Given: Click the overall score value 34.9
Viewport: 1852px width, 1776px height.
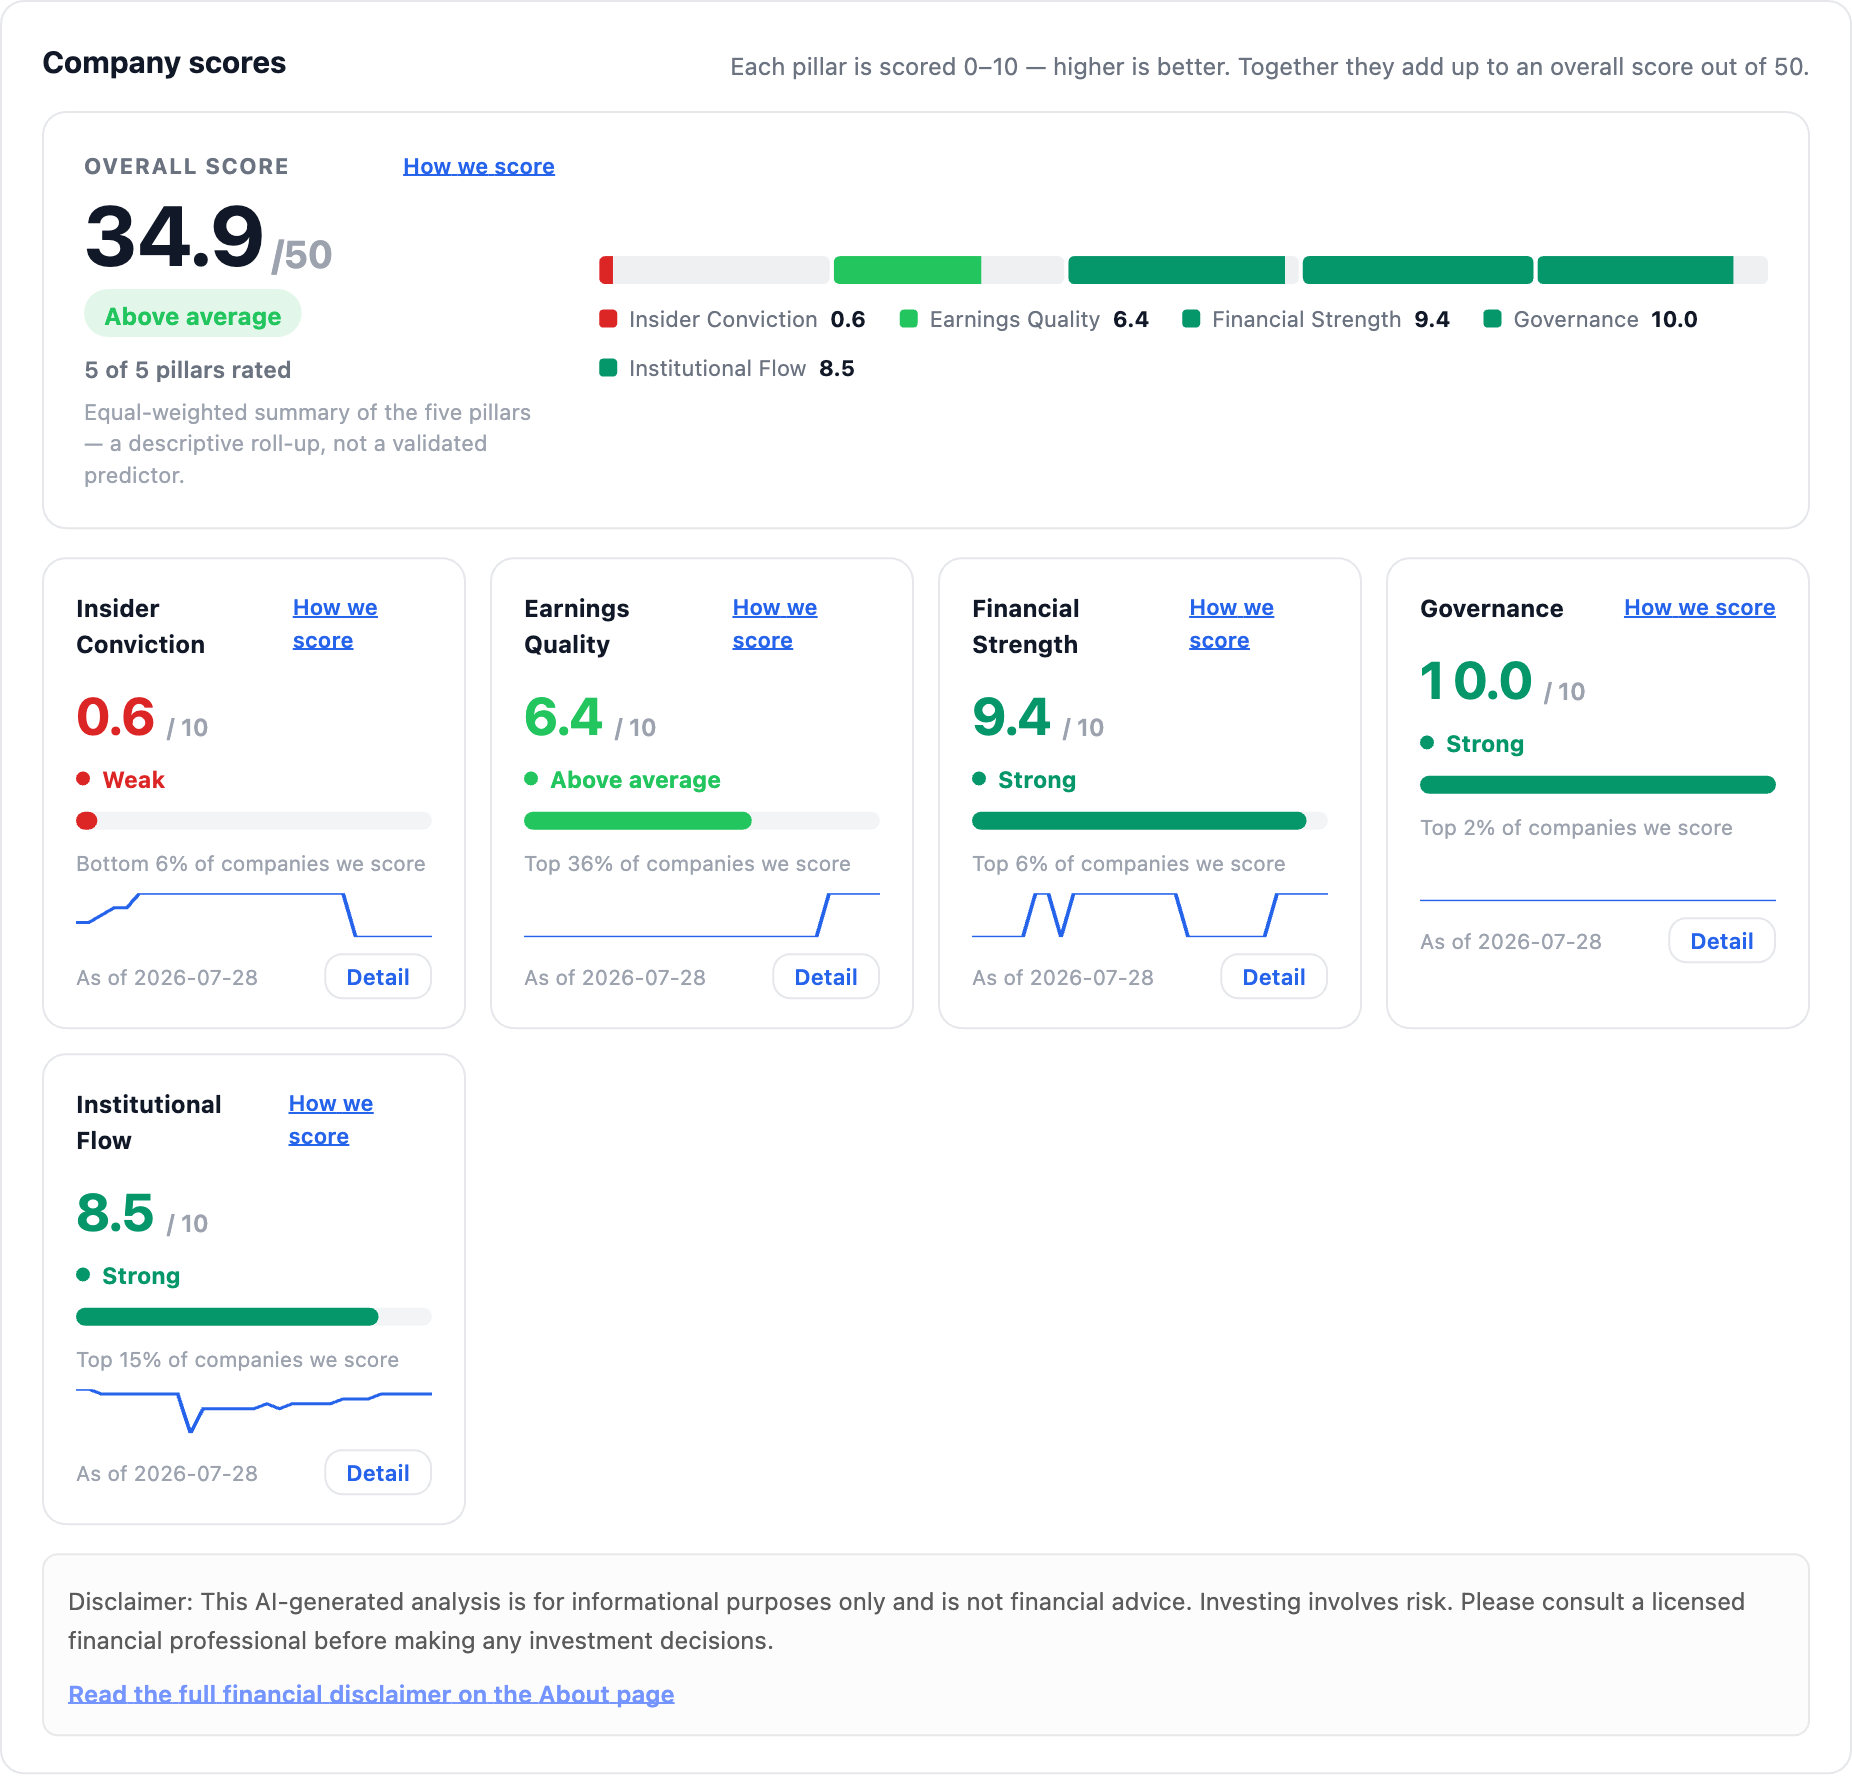Looking at the screenshot, I should 175,237.
